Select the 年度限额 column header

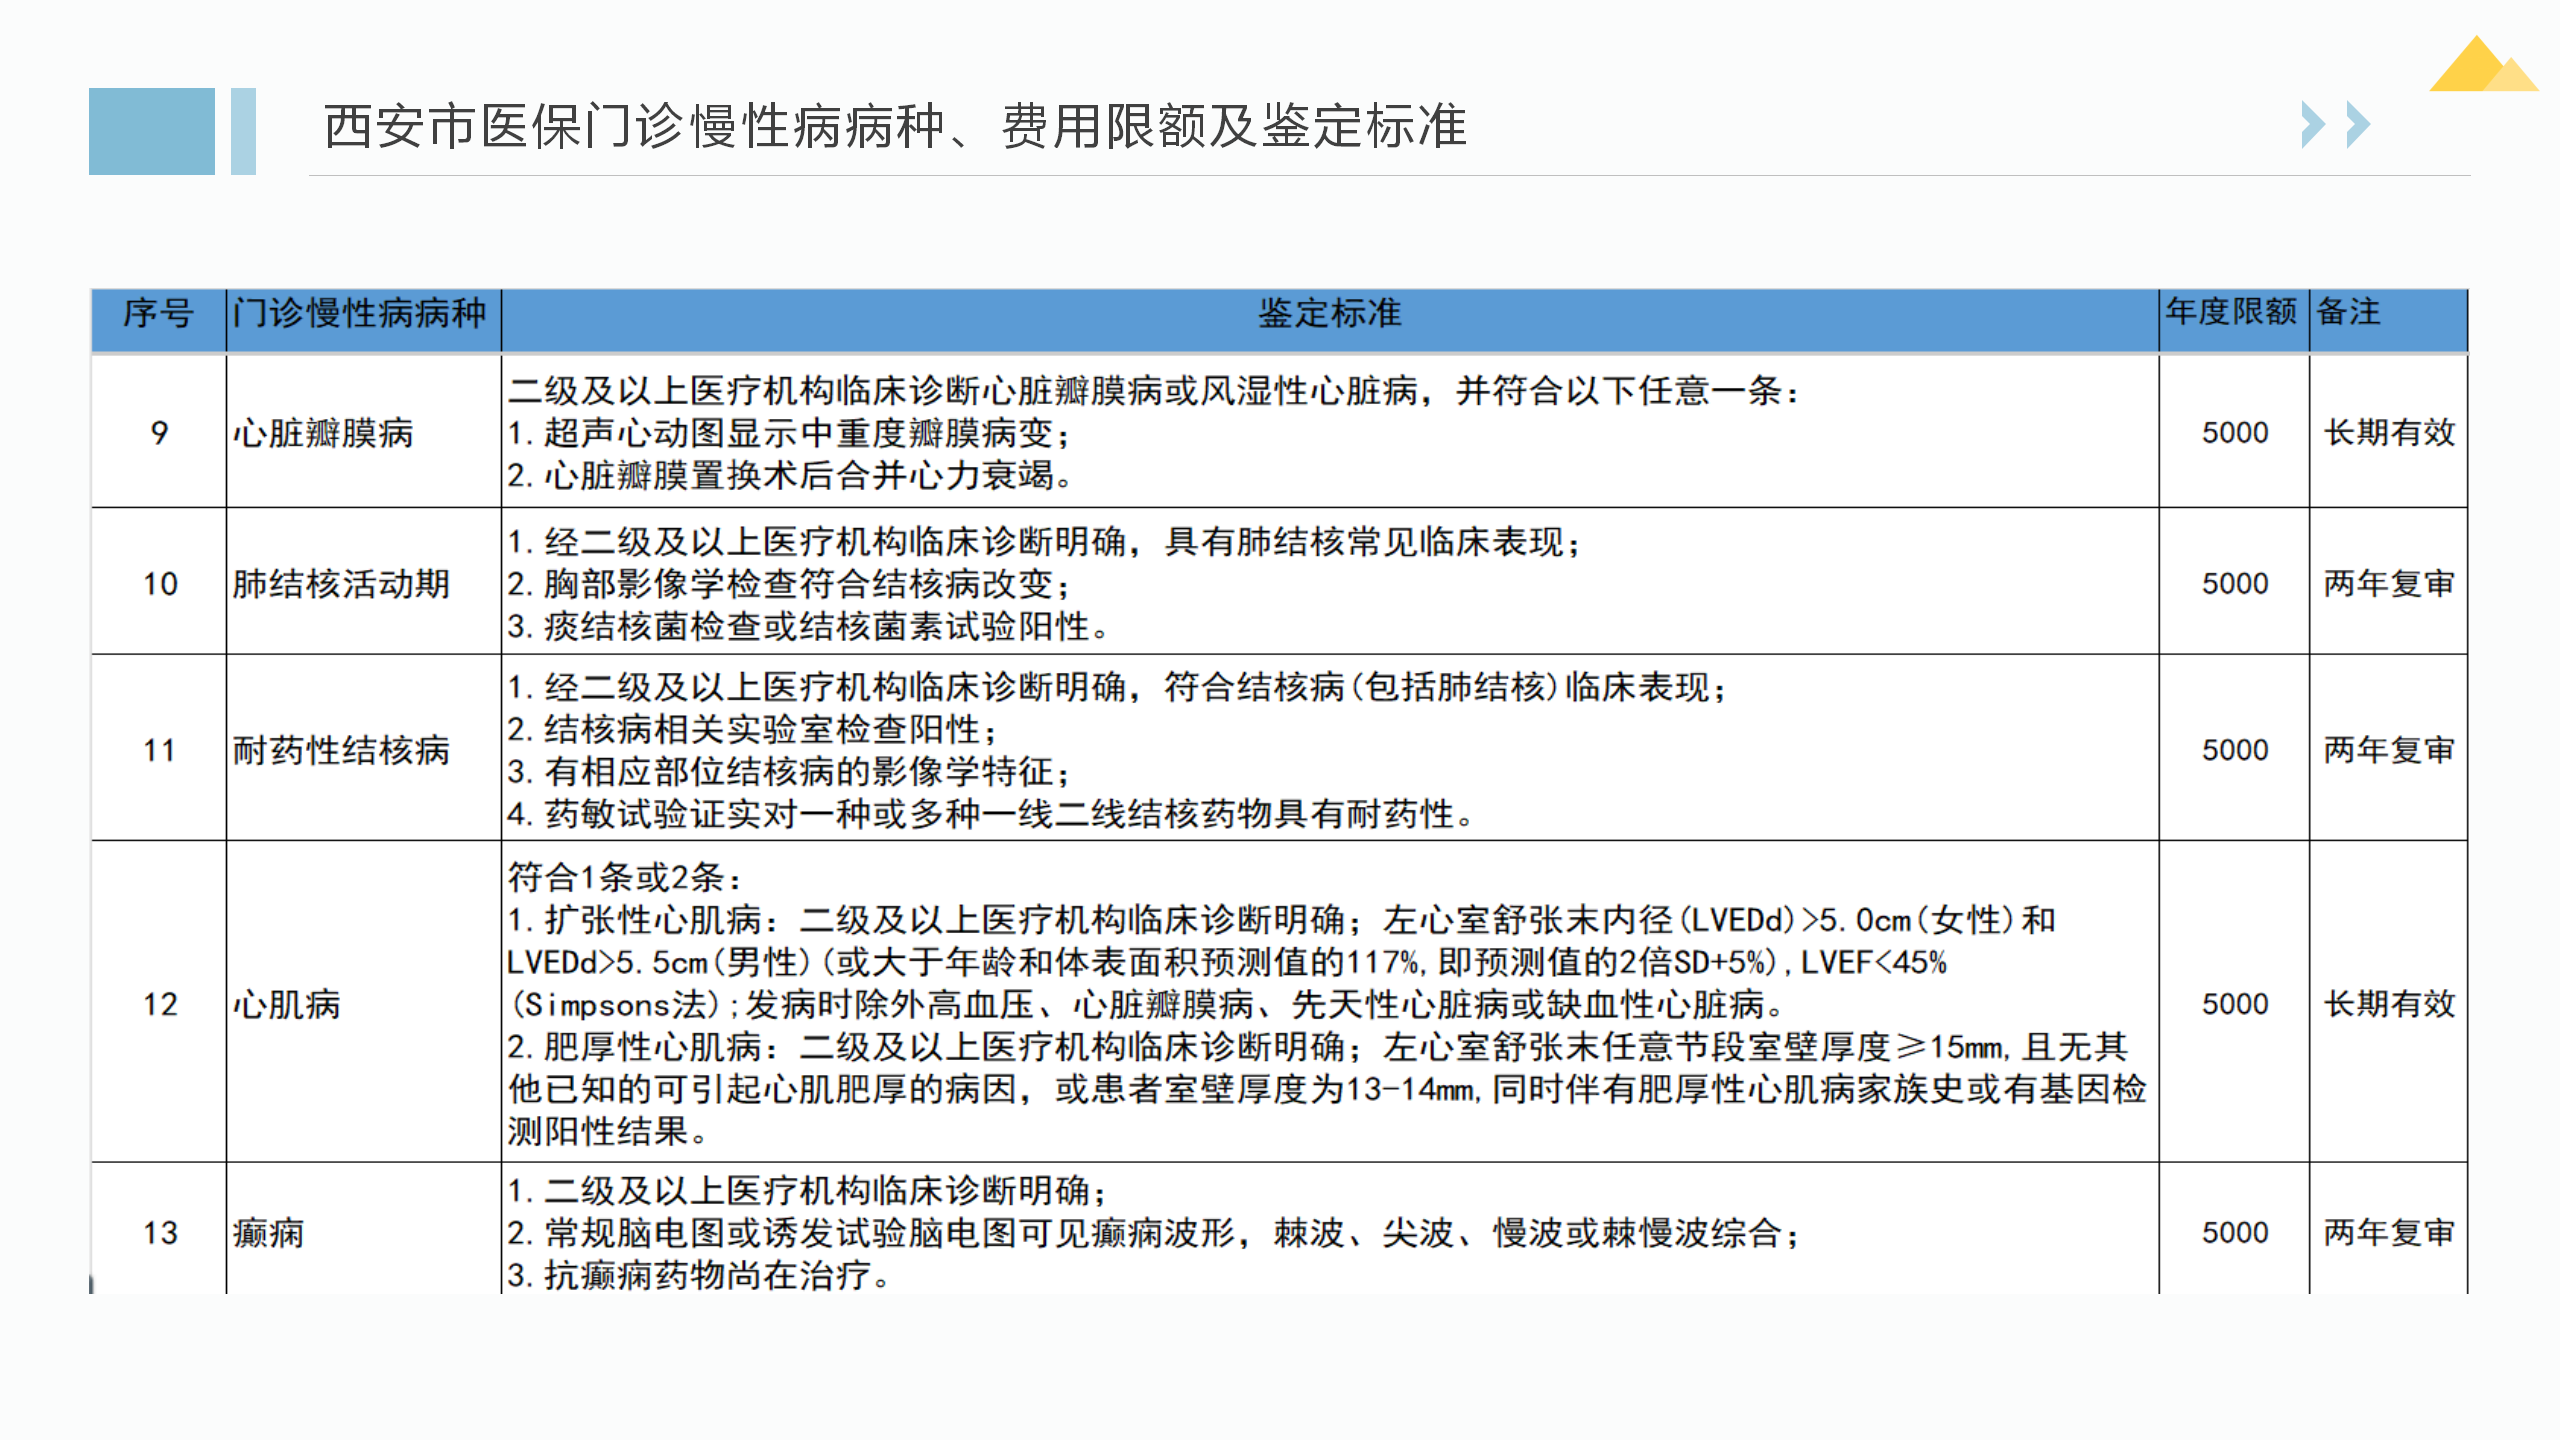2231,312
